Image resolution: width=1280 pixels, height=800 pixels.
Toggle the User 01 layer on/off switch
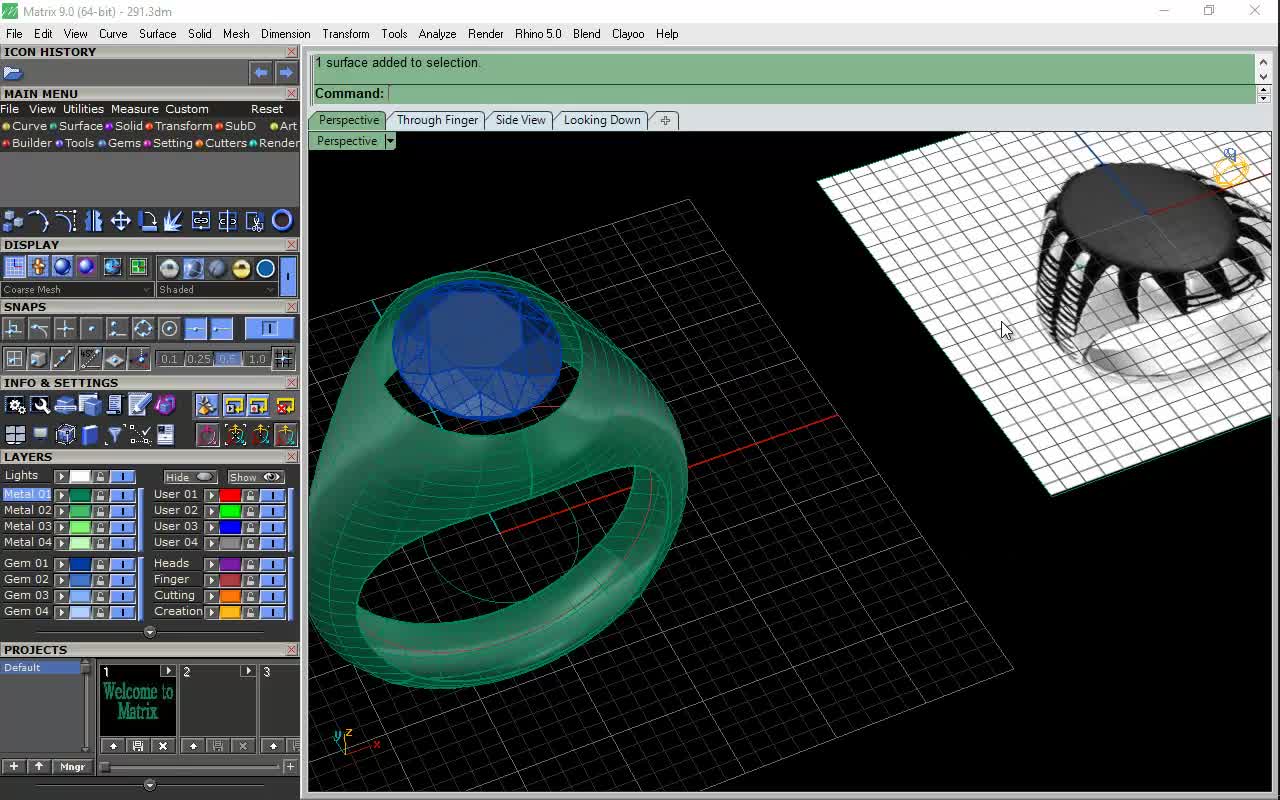(x=272, y=495)
